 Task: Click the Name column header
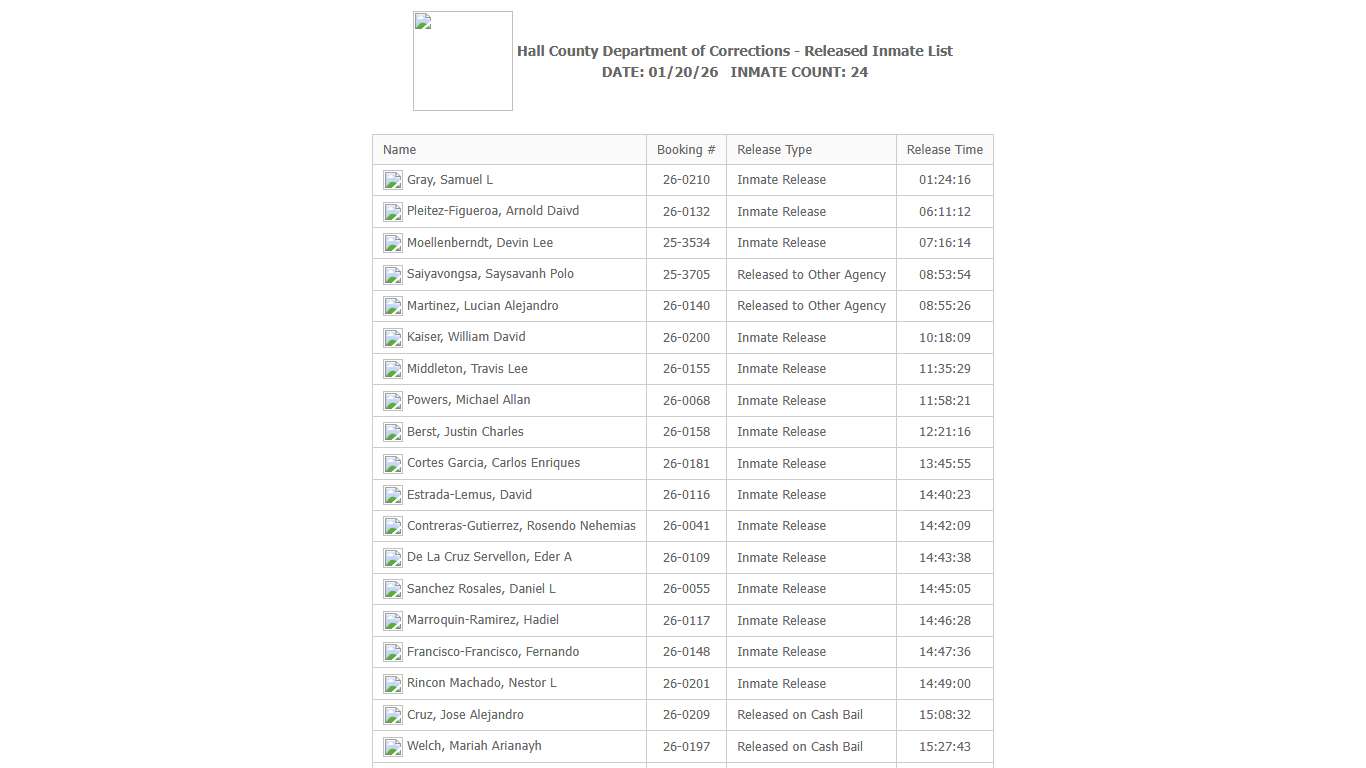click(399, 149)
